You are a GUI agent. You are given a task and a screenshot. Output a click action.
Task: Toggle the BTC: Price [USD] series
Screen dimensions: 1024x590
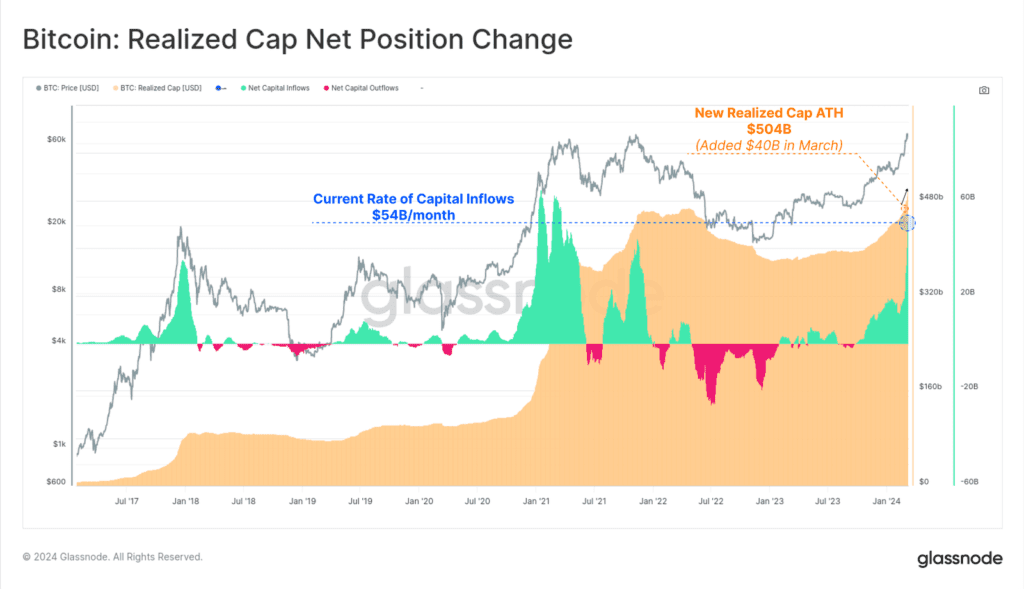[x=73, y=88]
